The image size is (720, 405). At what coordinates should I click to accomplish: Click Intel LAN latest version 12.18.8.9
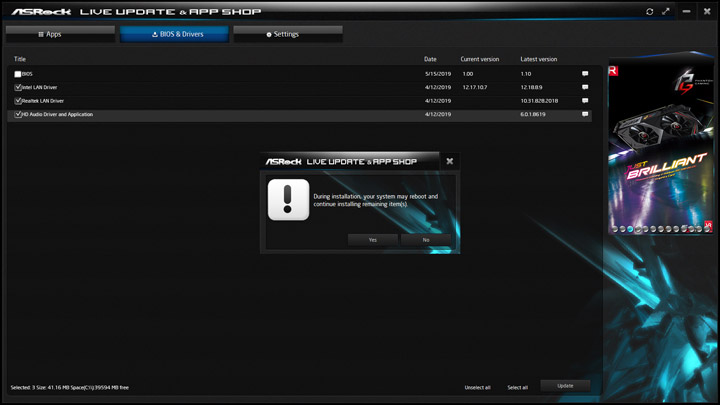531,87
